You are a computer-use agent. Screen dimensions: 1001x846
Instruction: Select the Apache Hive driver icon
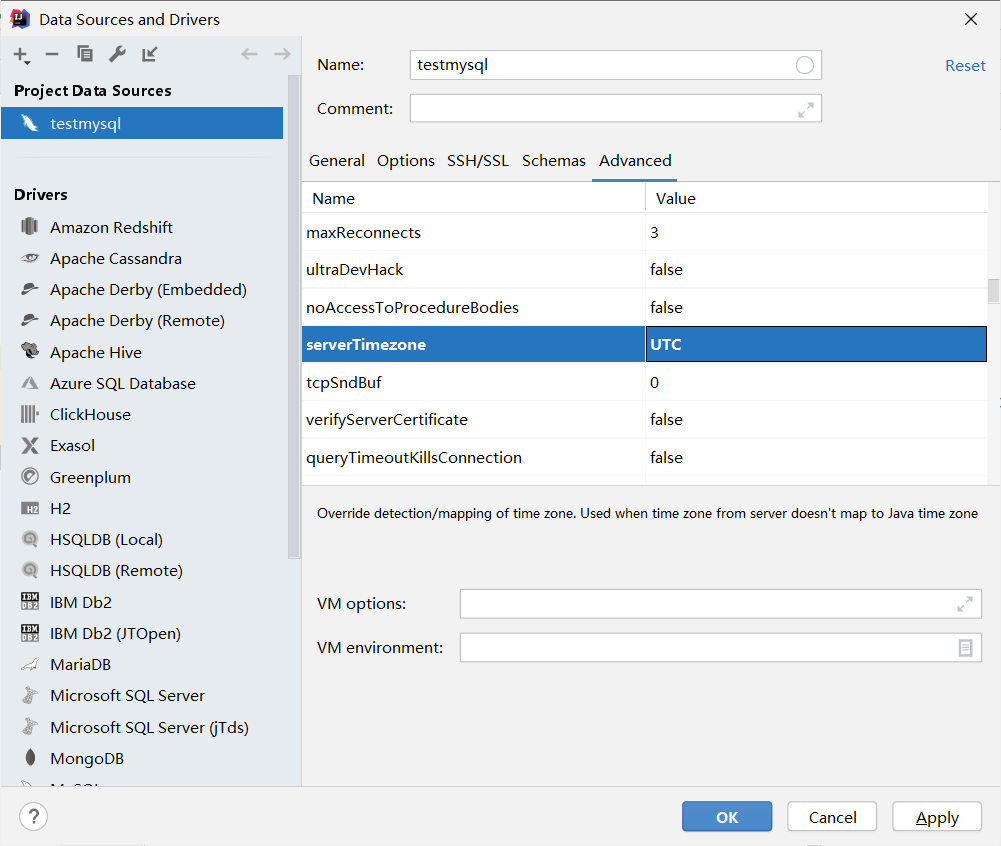(x=32, y=351)
